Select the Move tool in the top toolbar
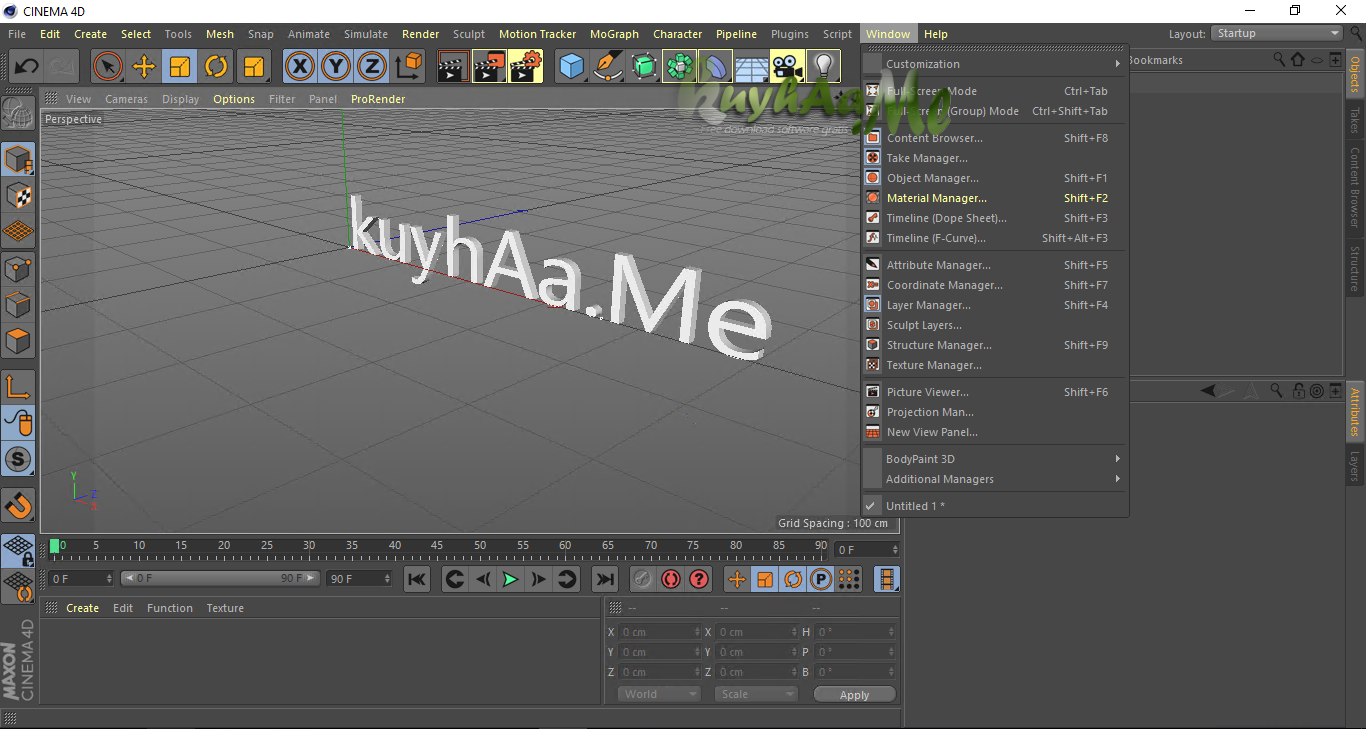Viewport: 1366px width, 729px height. [144, 67]
